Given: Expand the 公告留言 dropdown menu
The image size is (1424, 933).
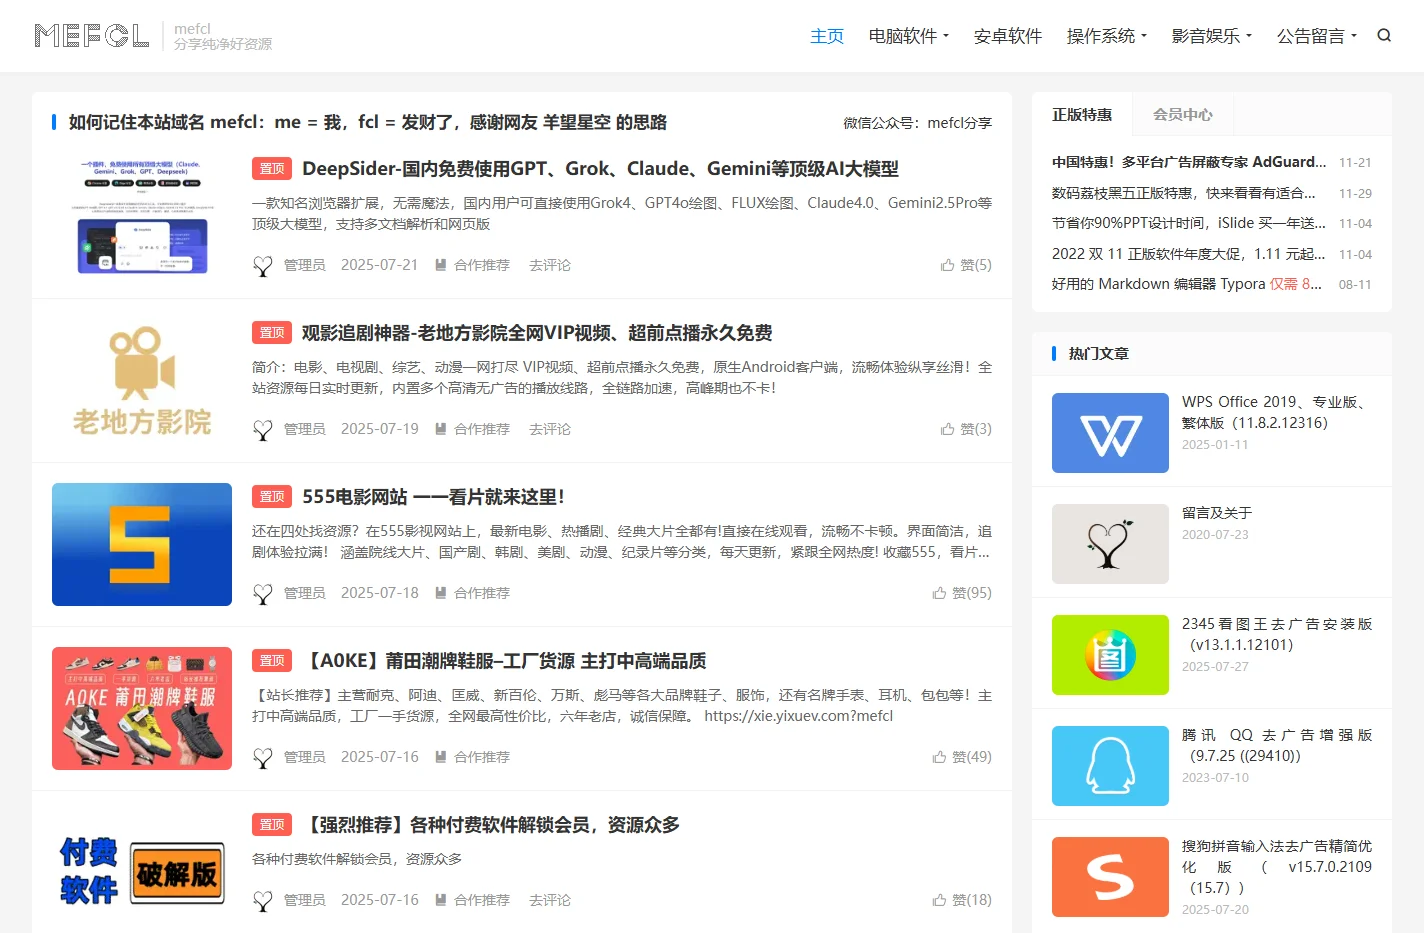Looking at the screenshot, I should [x=1317, y=36].
